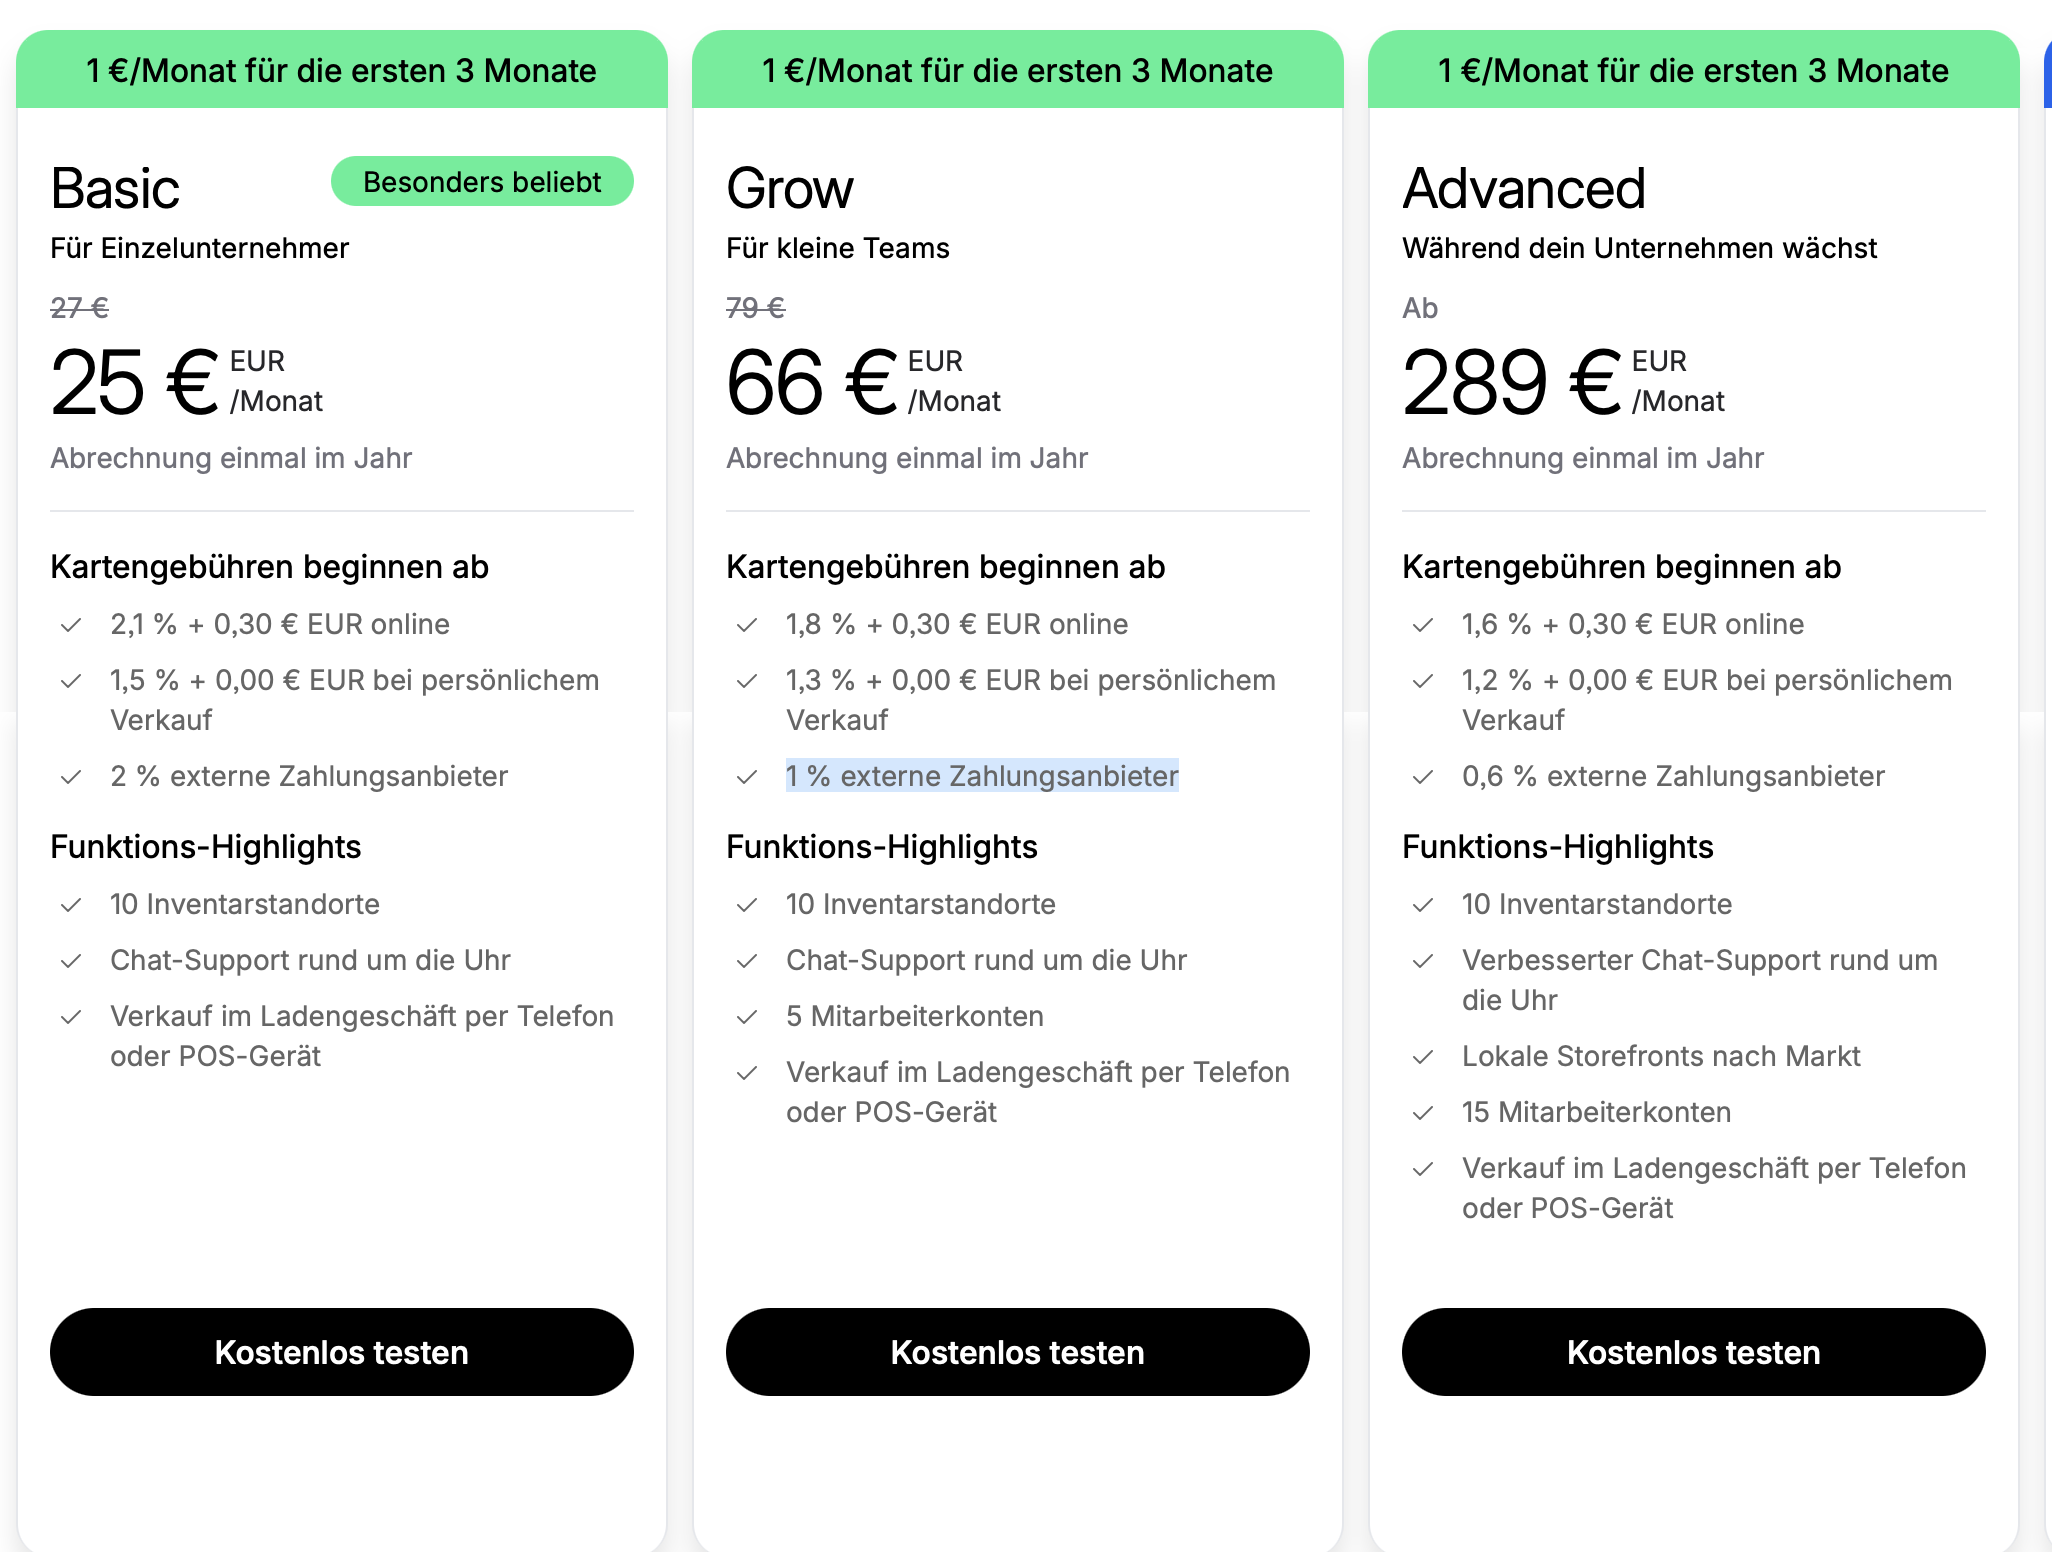Click the crossed-out 27 € price
Viewport: 2052px width, 1552px height.
click(x=80, y=308)
